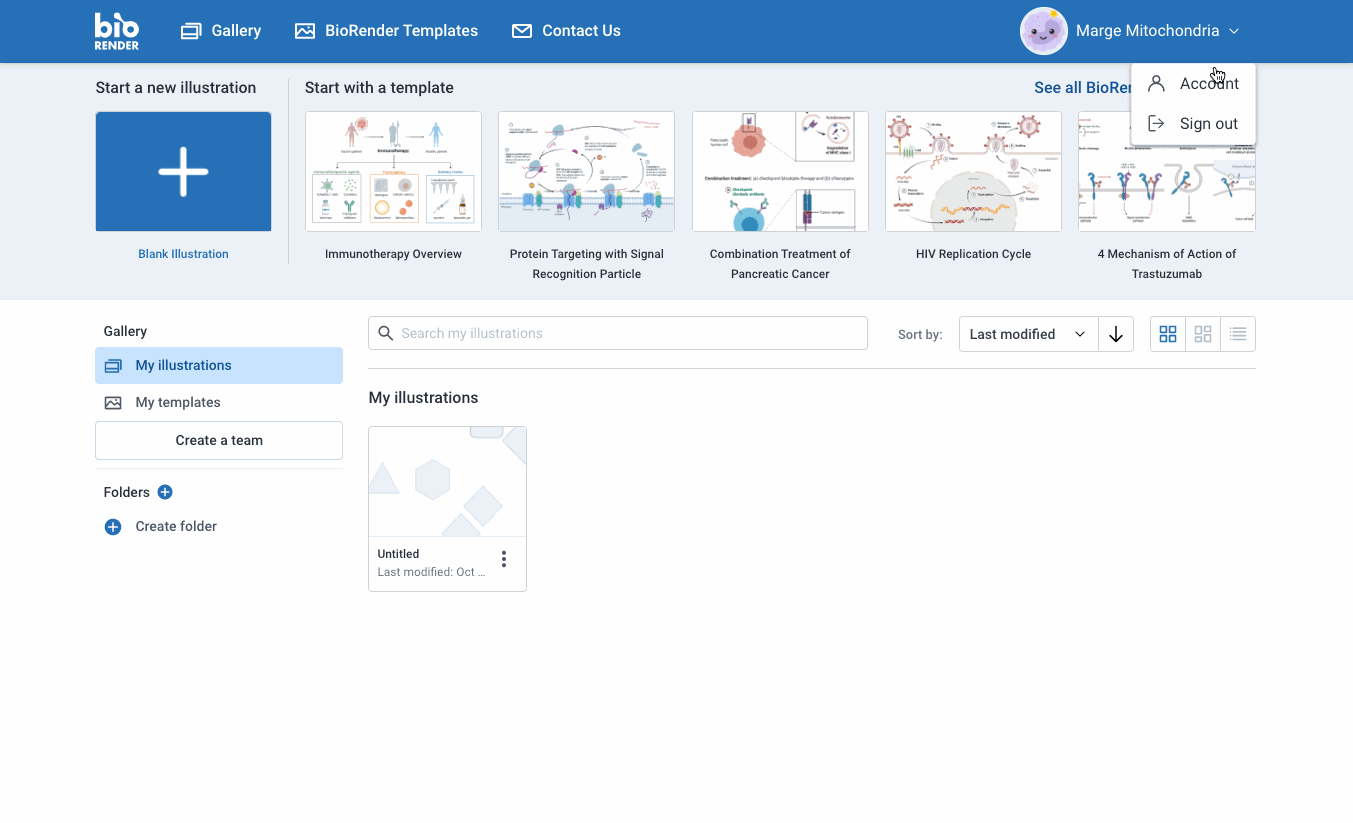Open BioRender Templates in the navigation
Image resolution: width=1353 pixels, height=823 pixels.
(387, 31)
